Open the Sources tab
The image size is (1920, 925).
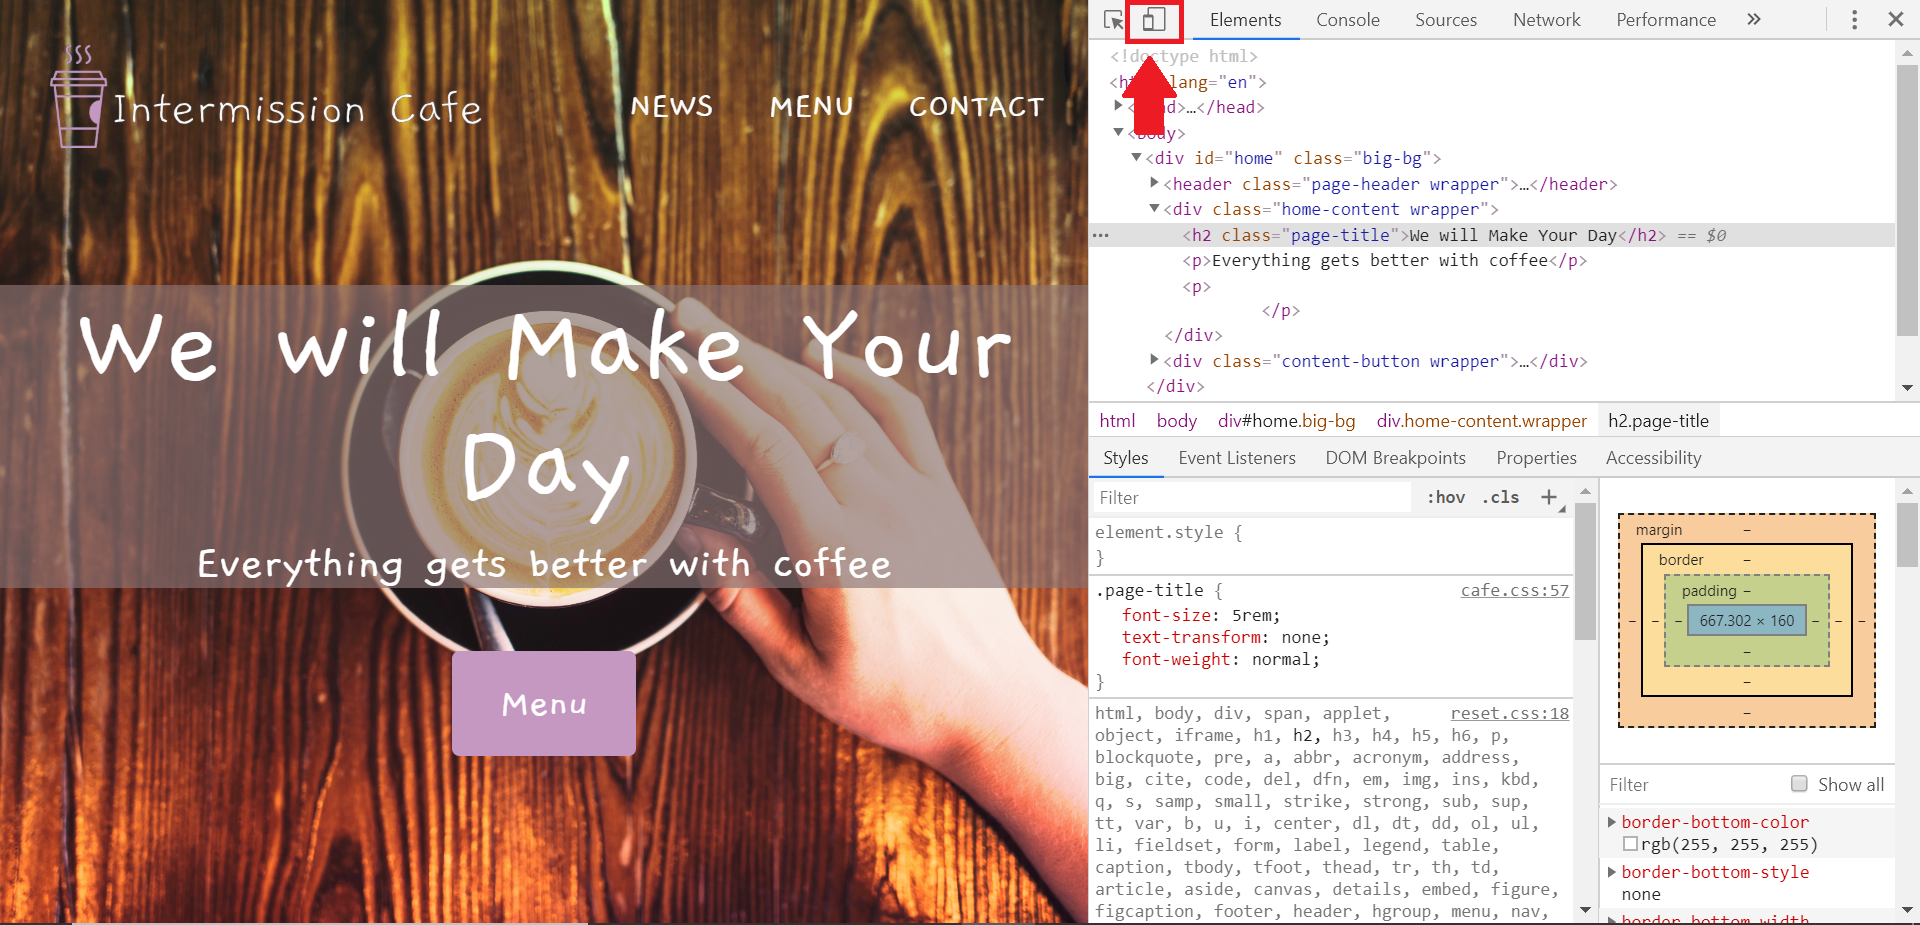pyautogui.click(x=1446, y=20)
